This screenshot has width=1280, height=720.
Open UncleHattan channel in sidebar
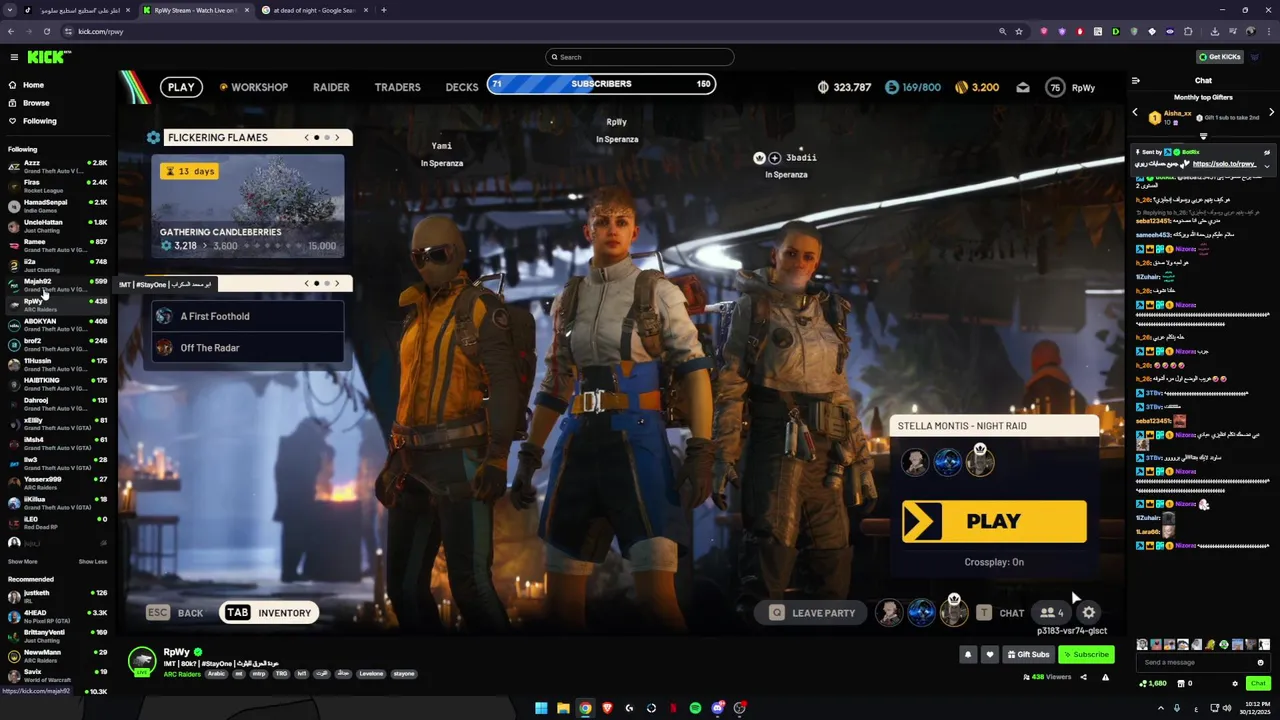59,226
